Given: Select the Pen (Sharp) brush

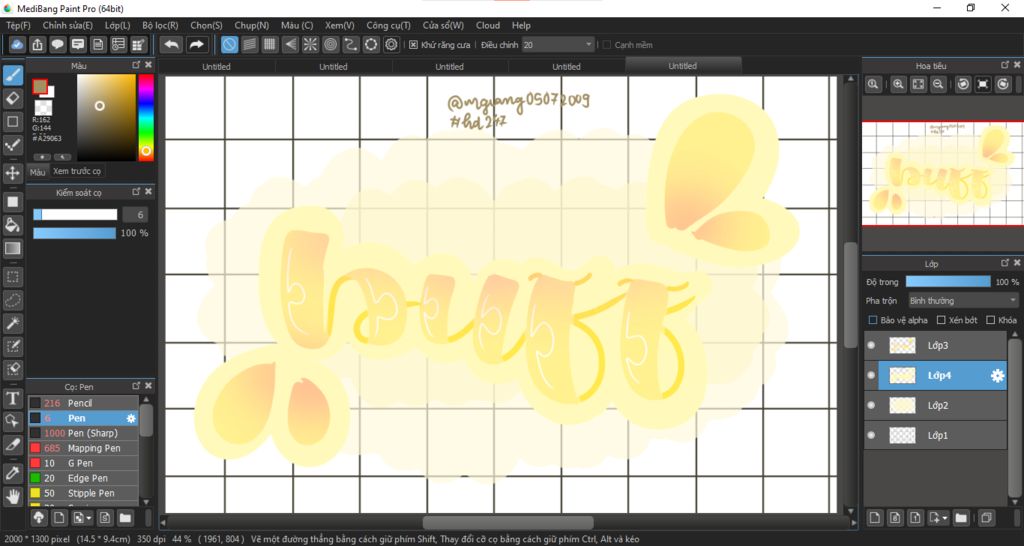Looking at the screenshot, I should [83, 433].
